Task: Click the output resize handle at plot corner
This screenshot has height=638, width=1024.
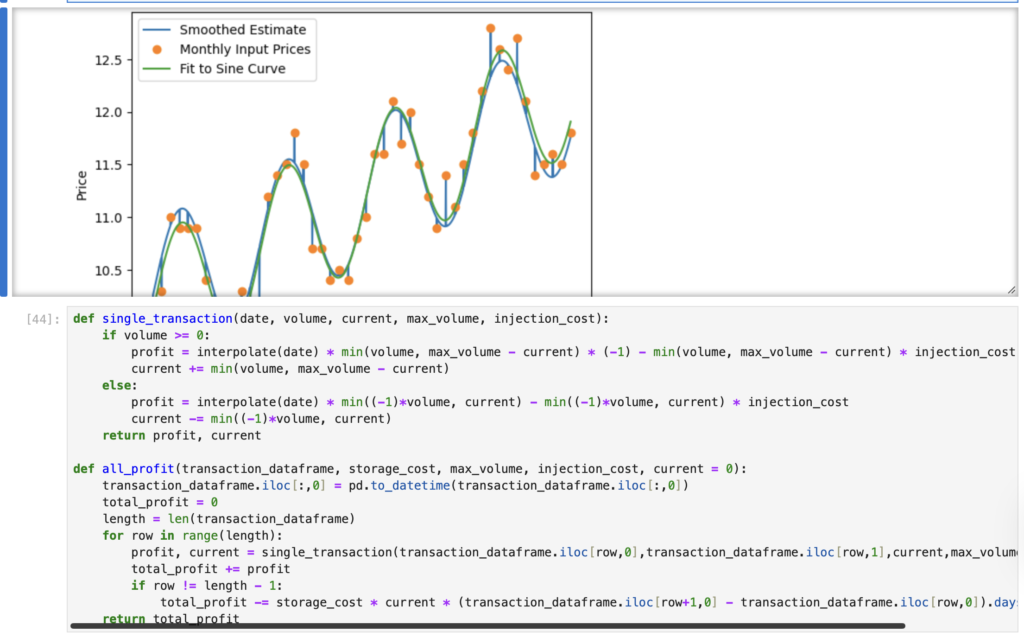Action: pos(1011,289)
